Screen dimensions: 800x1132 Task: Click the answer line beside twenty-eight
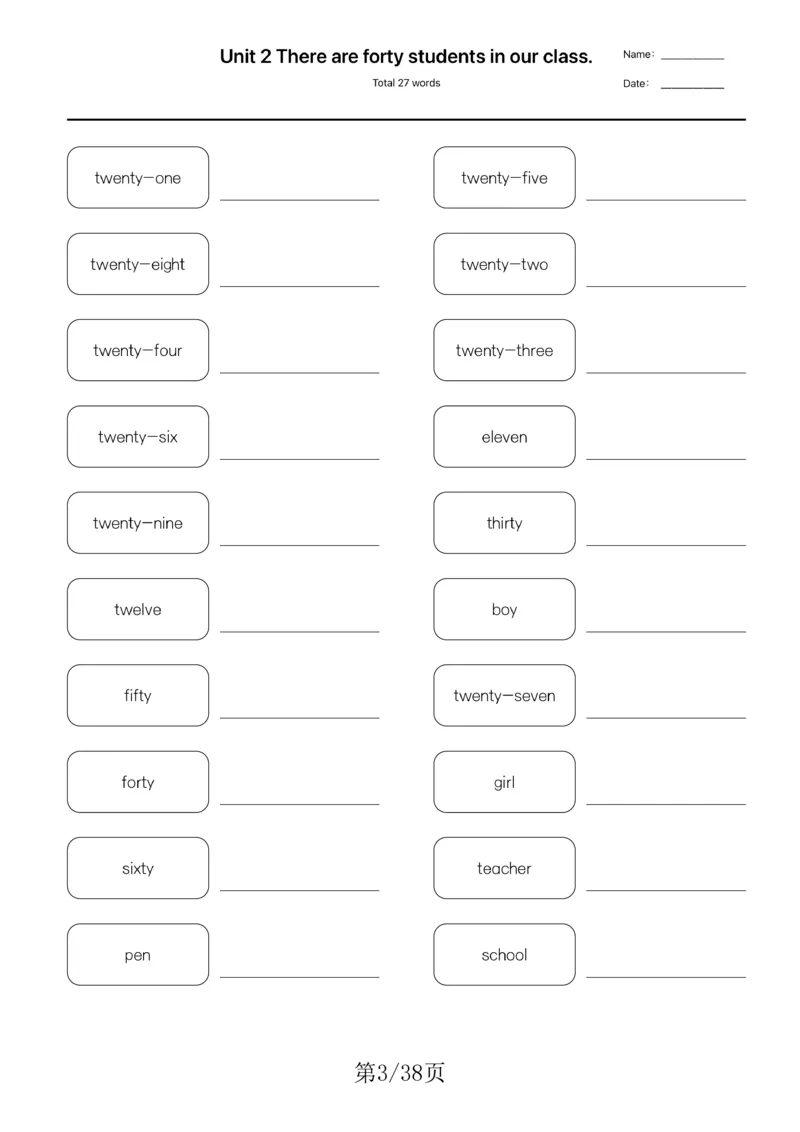[x=300, y=286]
